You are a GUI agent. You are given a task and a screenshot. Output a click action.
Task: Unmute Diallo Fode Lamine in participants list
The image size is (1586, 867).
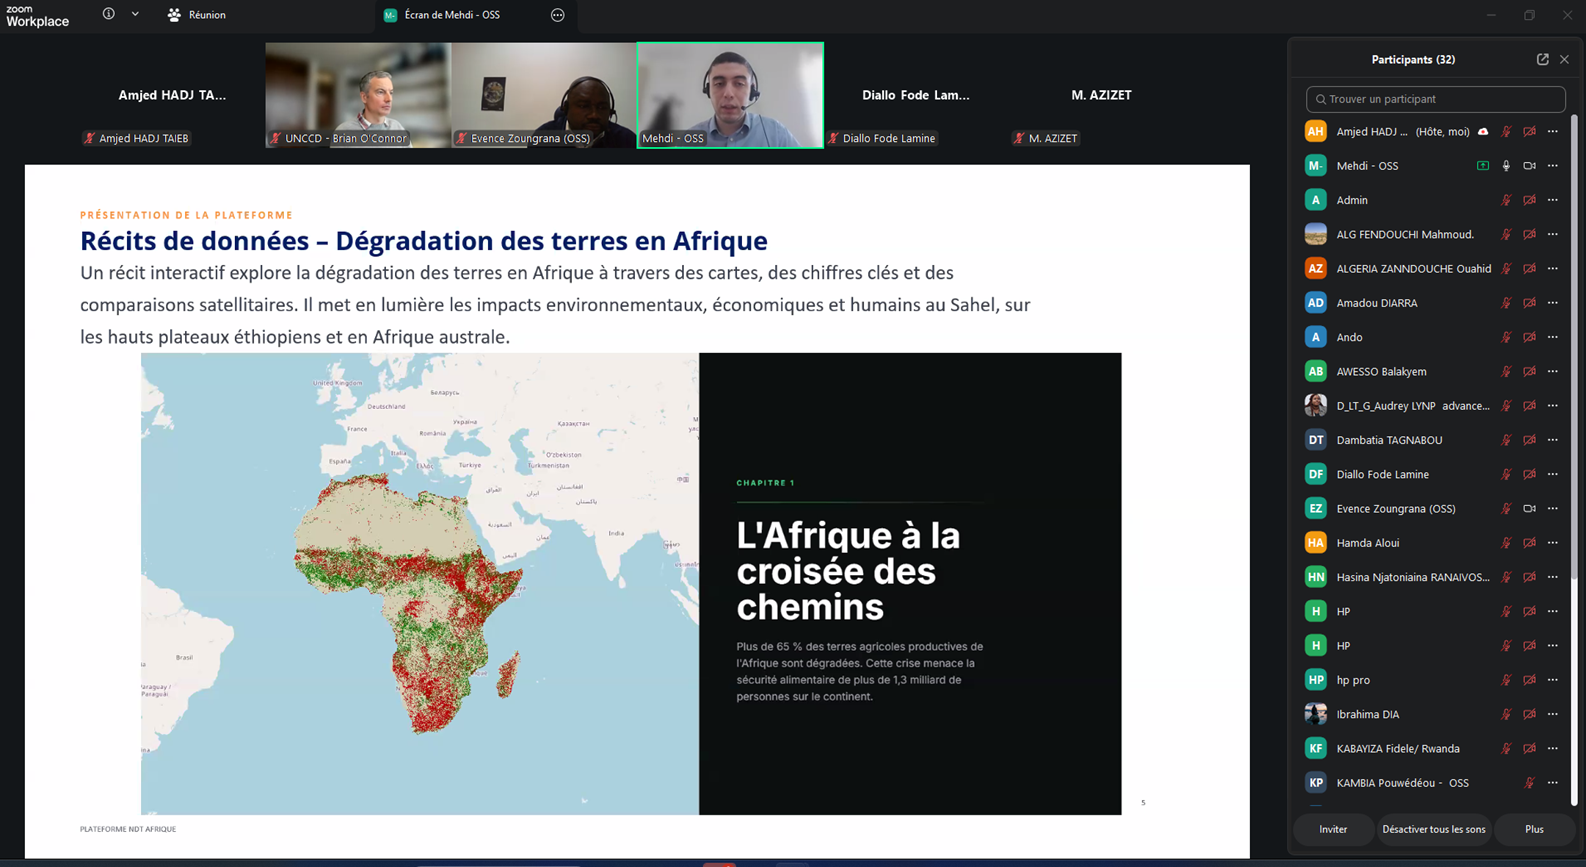click(1506, 474)
